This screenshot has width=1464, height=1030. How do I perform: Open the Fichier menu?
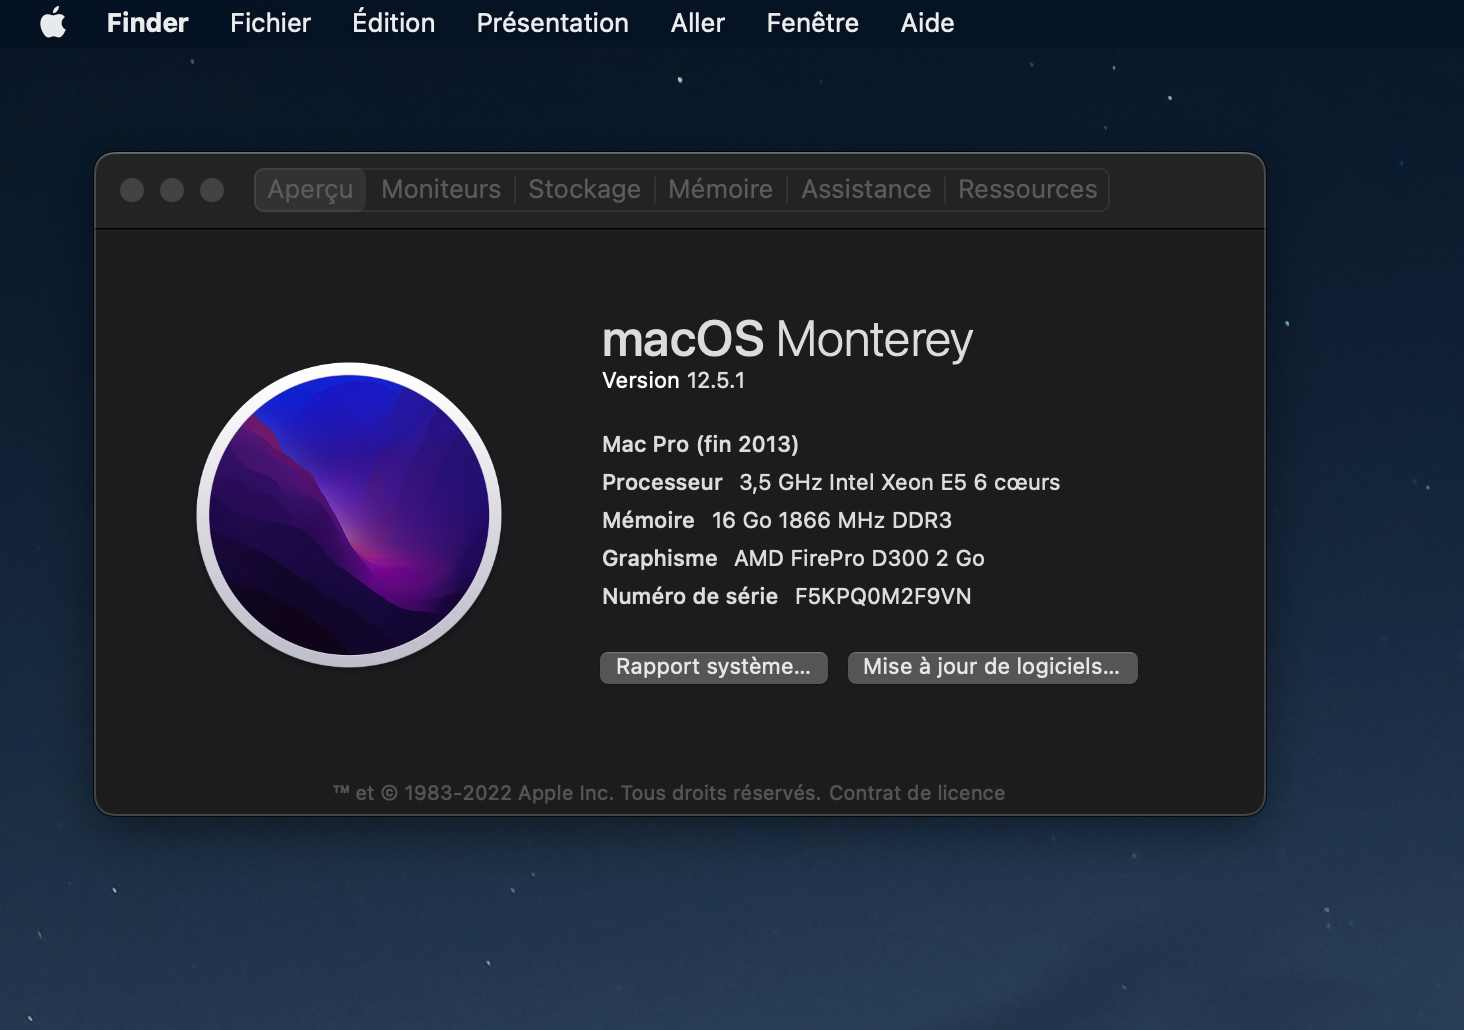click(x=270, y=22)
